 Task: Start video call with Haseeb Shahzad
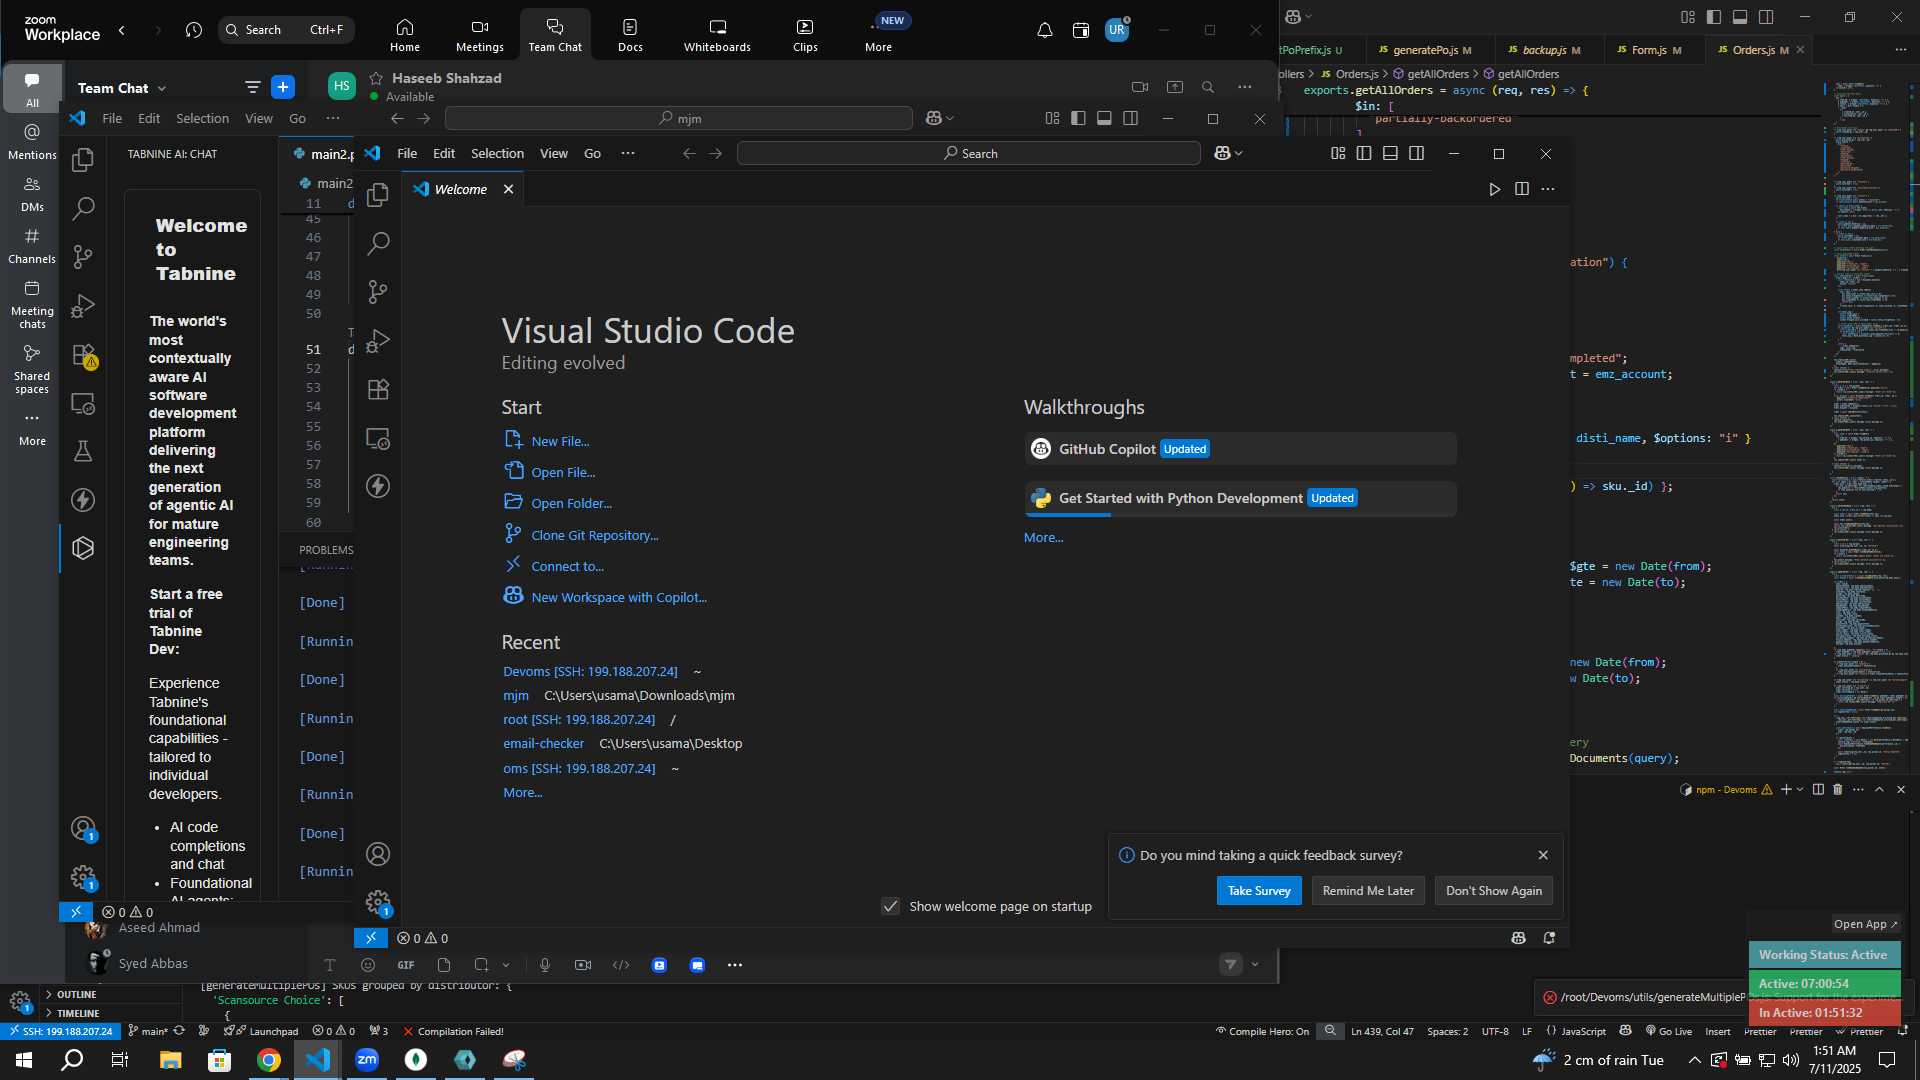point(1140,87)
